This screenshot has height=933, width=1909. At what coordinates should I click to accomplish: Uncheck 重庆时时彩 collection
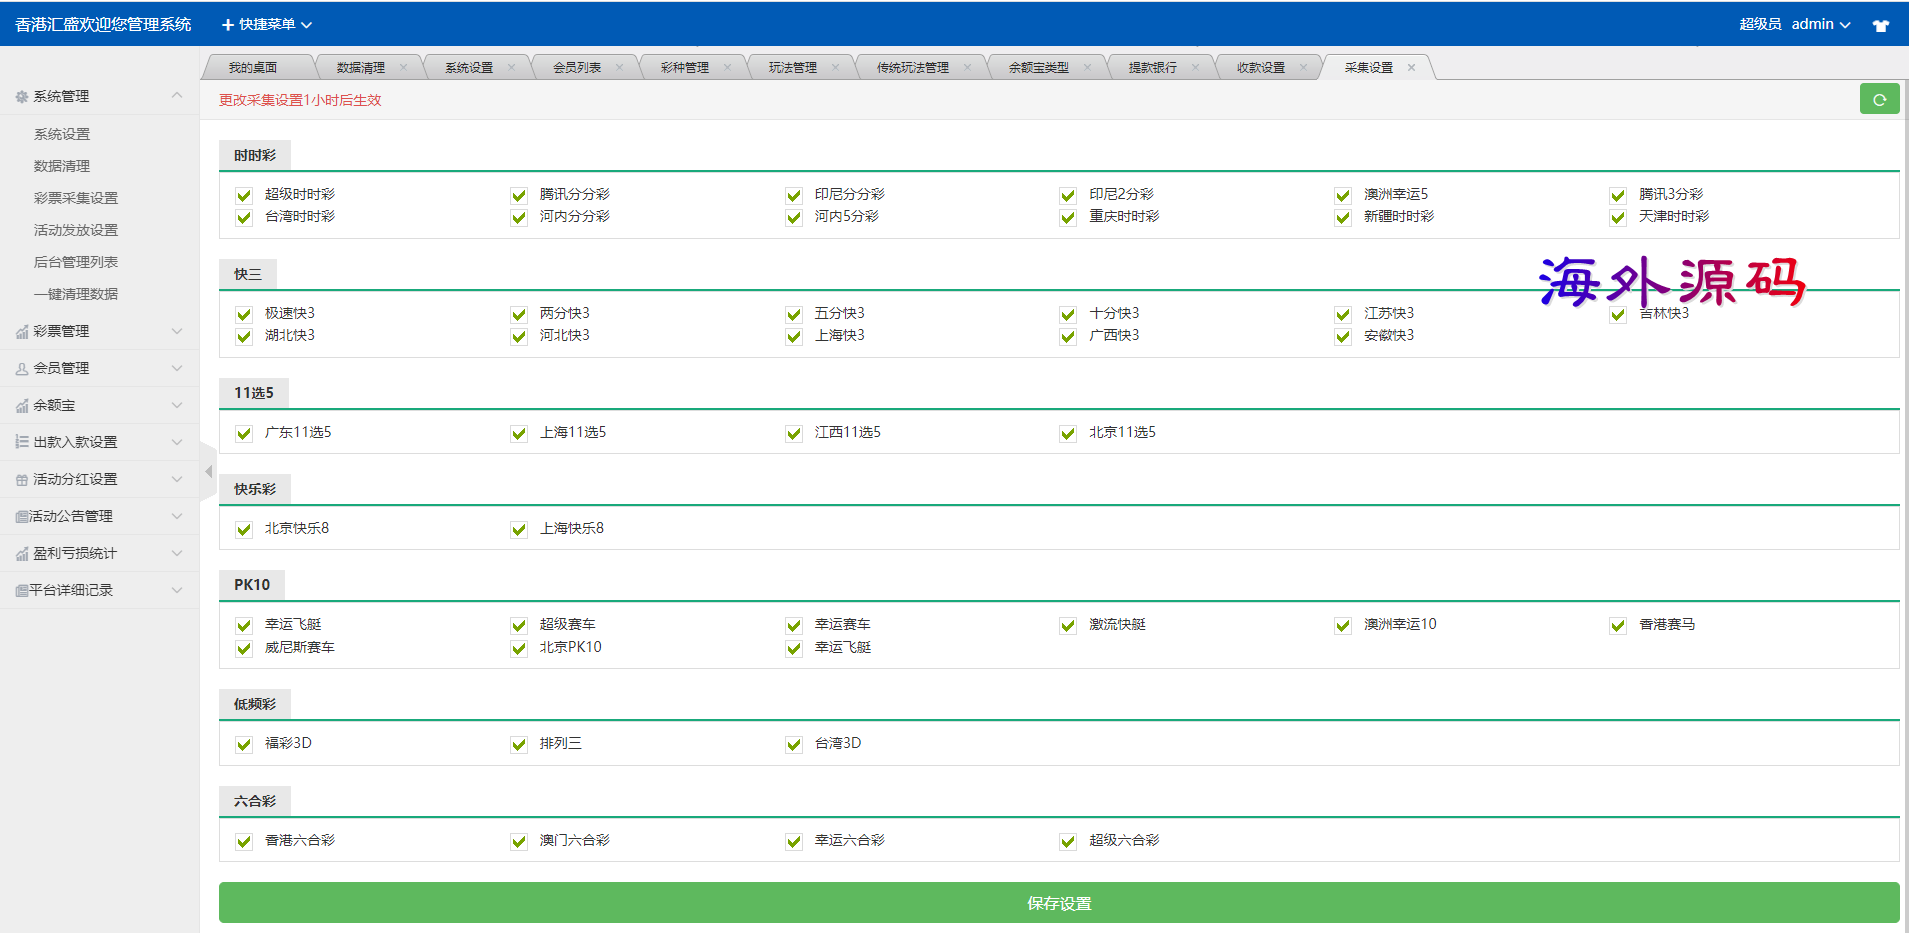point(1068,217)
